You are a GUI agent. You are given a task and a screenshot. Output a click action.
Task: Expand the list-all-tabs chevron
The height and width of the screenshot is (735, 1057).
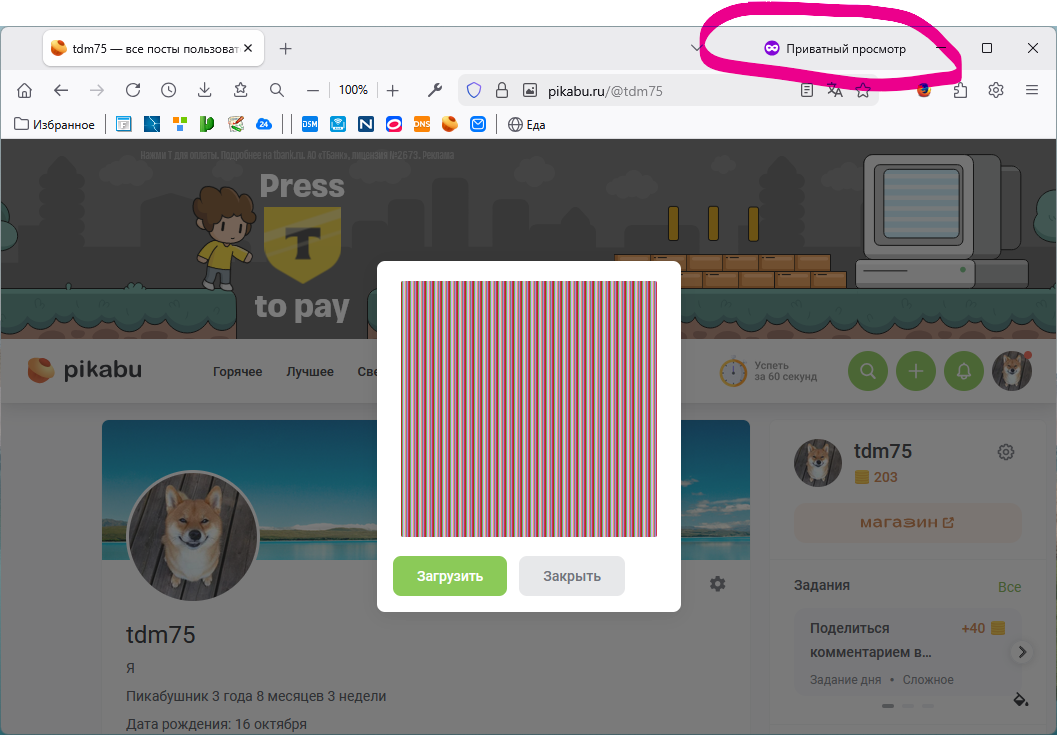pyautogui.click(x=696, y=48)
